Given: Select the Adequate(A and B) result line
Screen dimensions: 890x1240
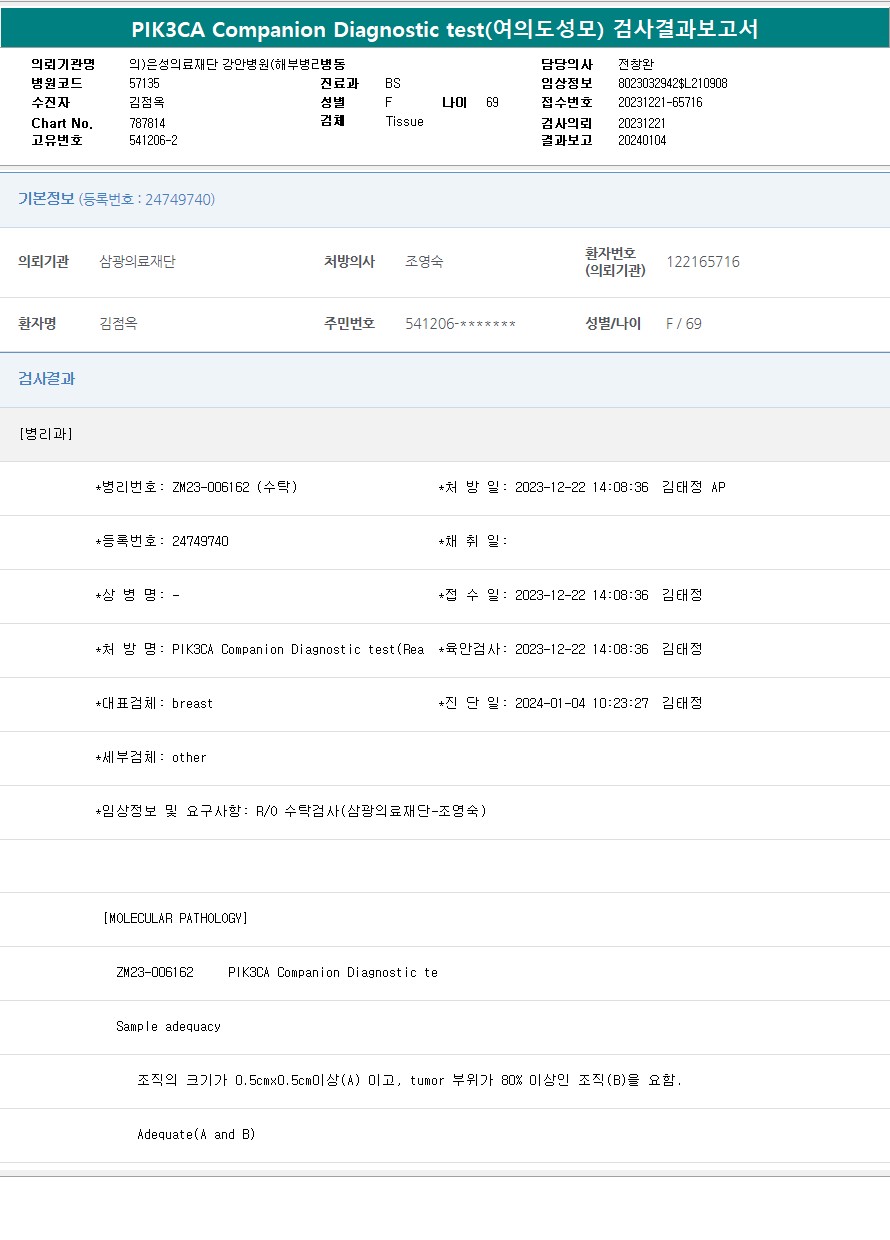Looking at the screenshot, I should [196, 1134].
